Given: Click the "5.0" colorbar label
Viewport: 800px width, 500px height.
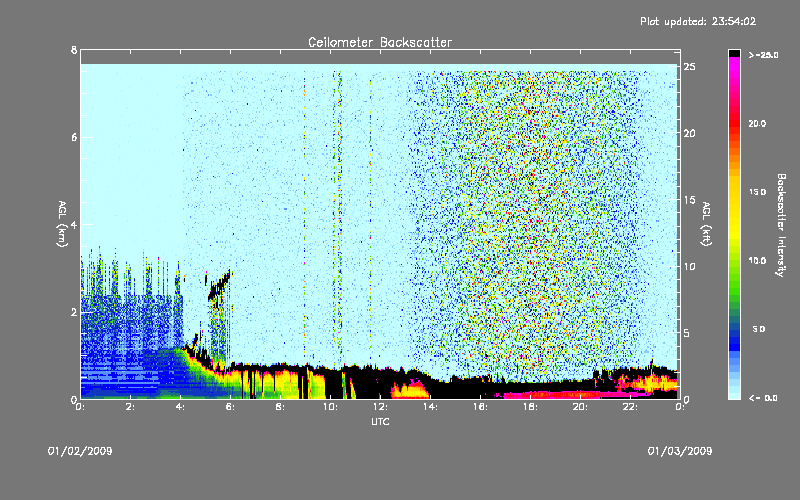Looking at the screenshot, I should pos(759,329).
